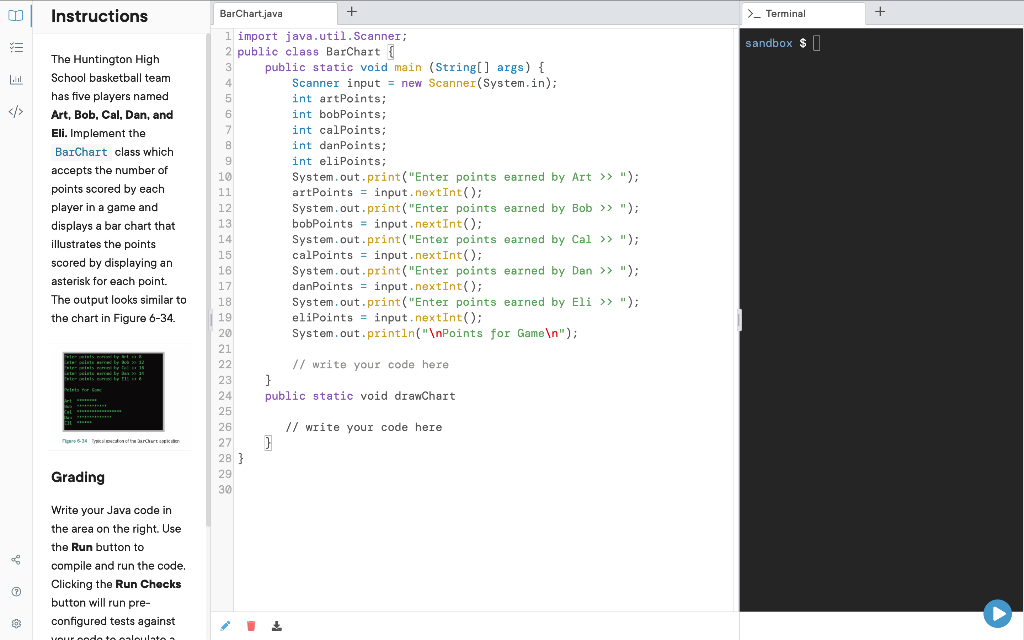Click the highlighted BarChart text in instructions
Viewport: 1024px width, 640px height.
coord(80,152)
